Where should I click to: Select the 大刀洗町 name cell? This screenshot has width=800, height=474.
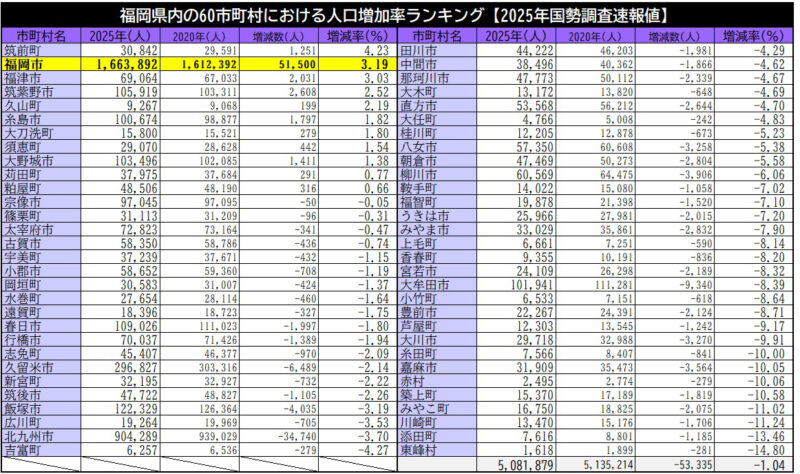pyautogui.click(x=41, y=133)
